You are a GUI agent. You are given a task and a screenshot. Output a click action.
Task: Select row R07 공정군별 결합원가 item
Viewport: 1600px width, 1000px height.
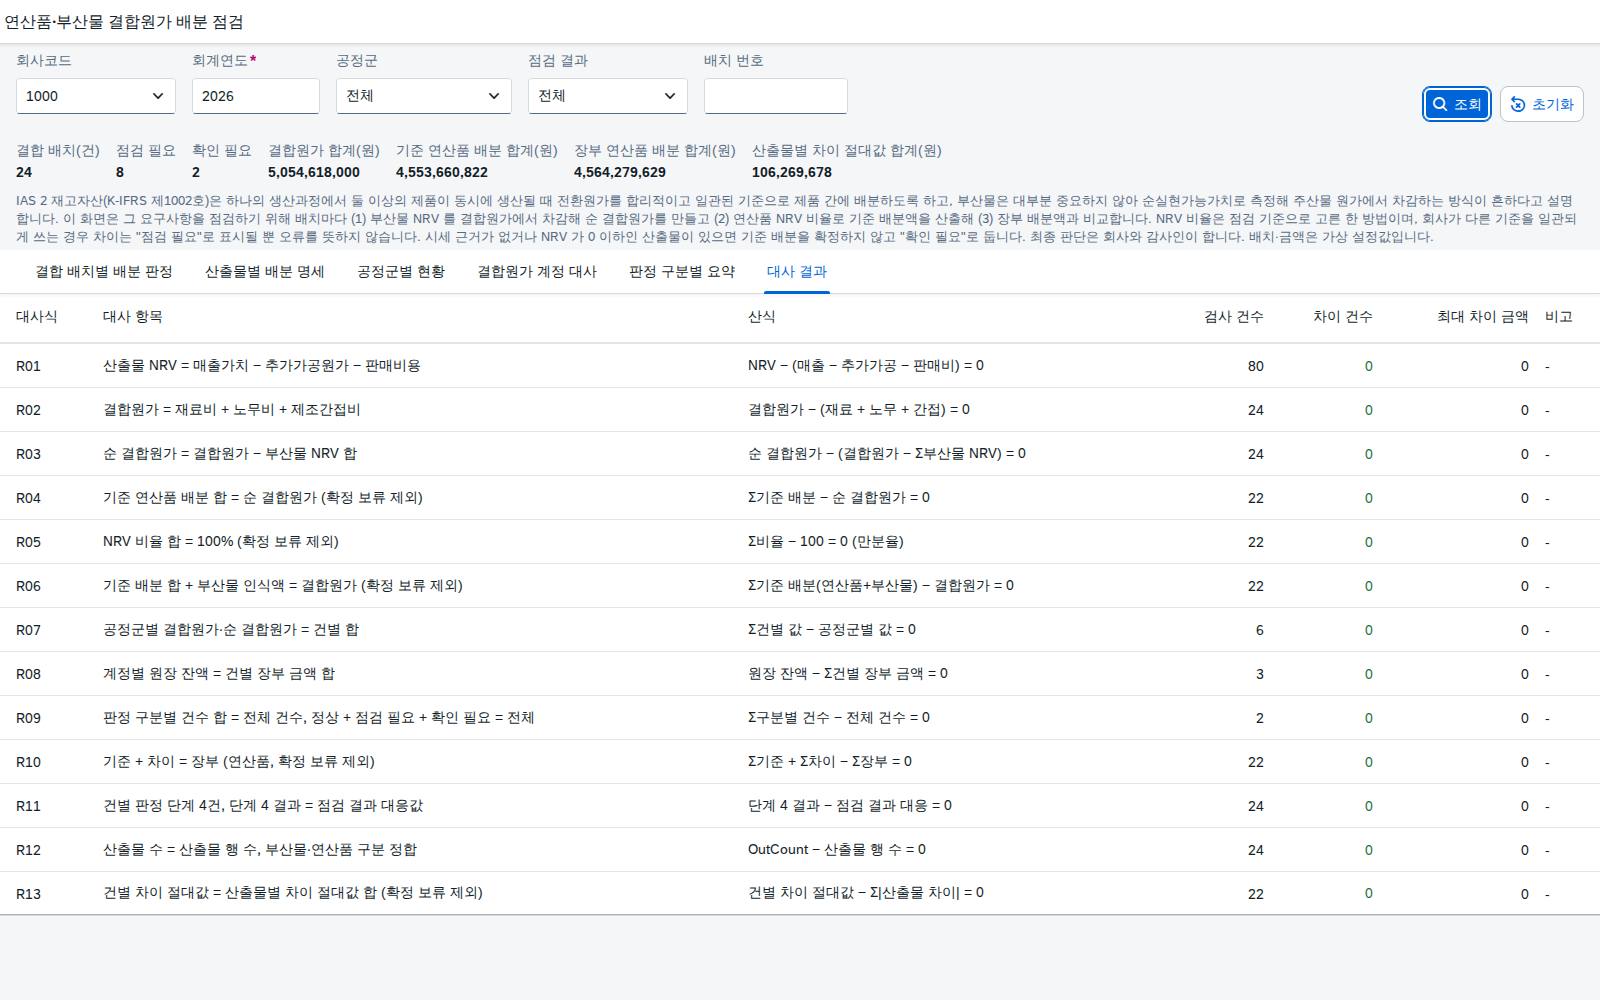[x=231, y=630]
